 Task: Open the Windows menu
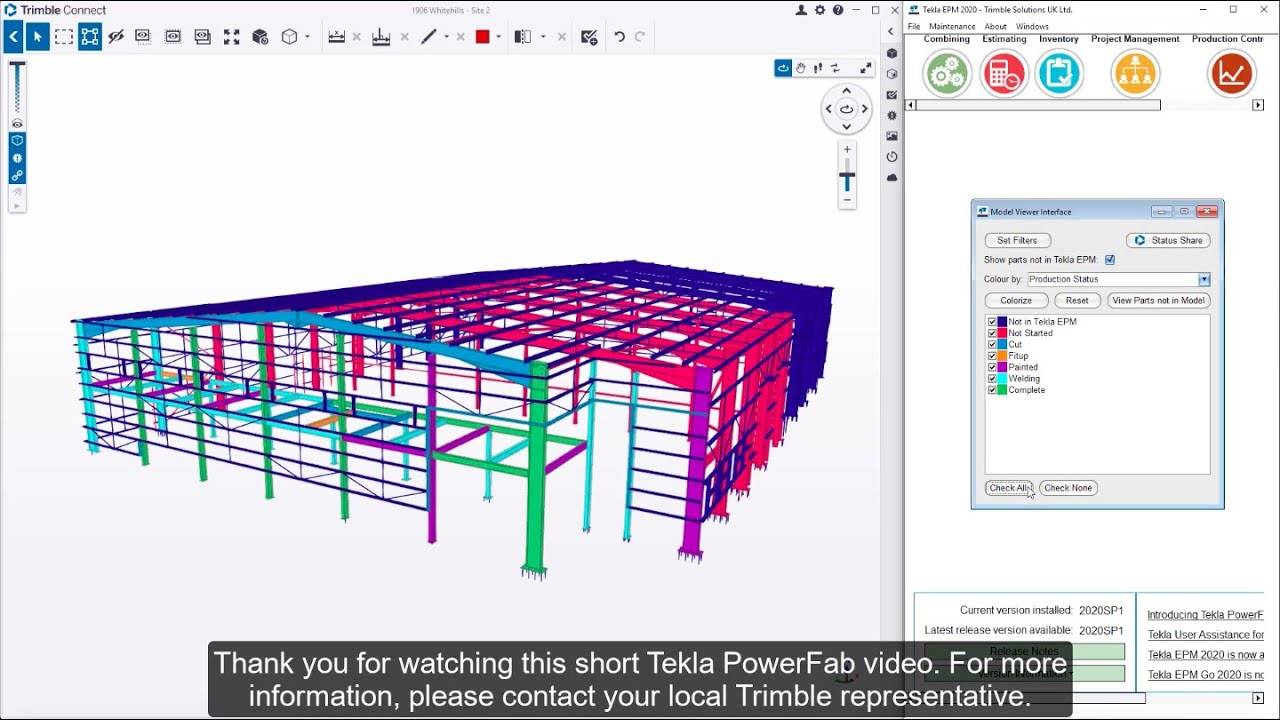1032,26
